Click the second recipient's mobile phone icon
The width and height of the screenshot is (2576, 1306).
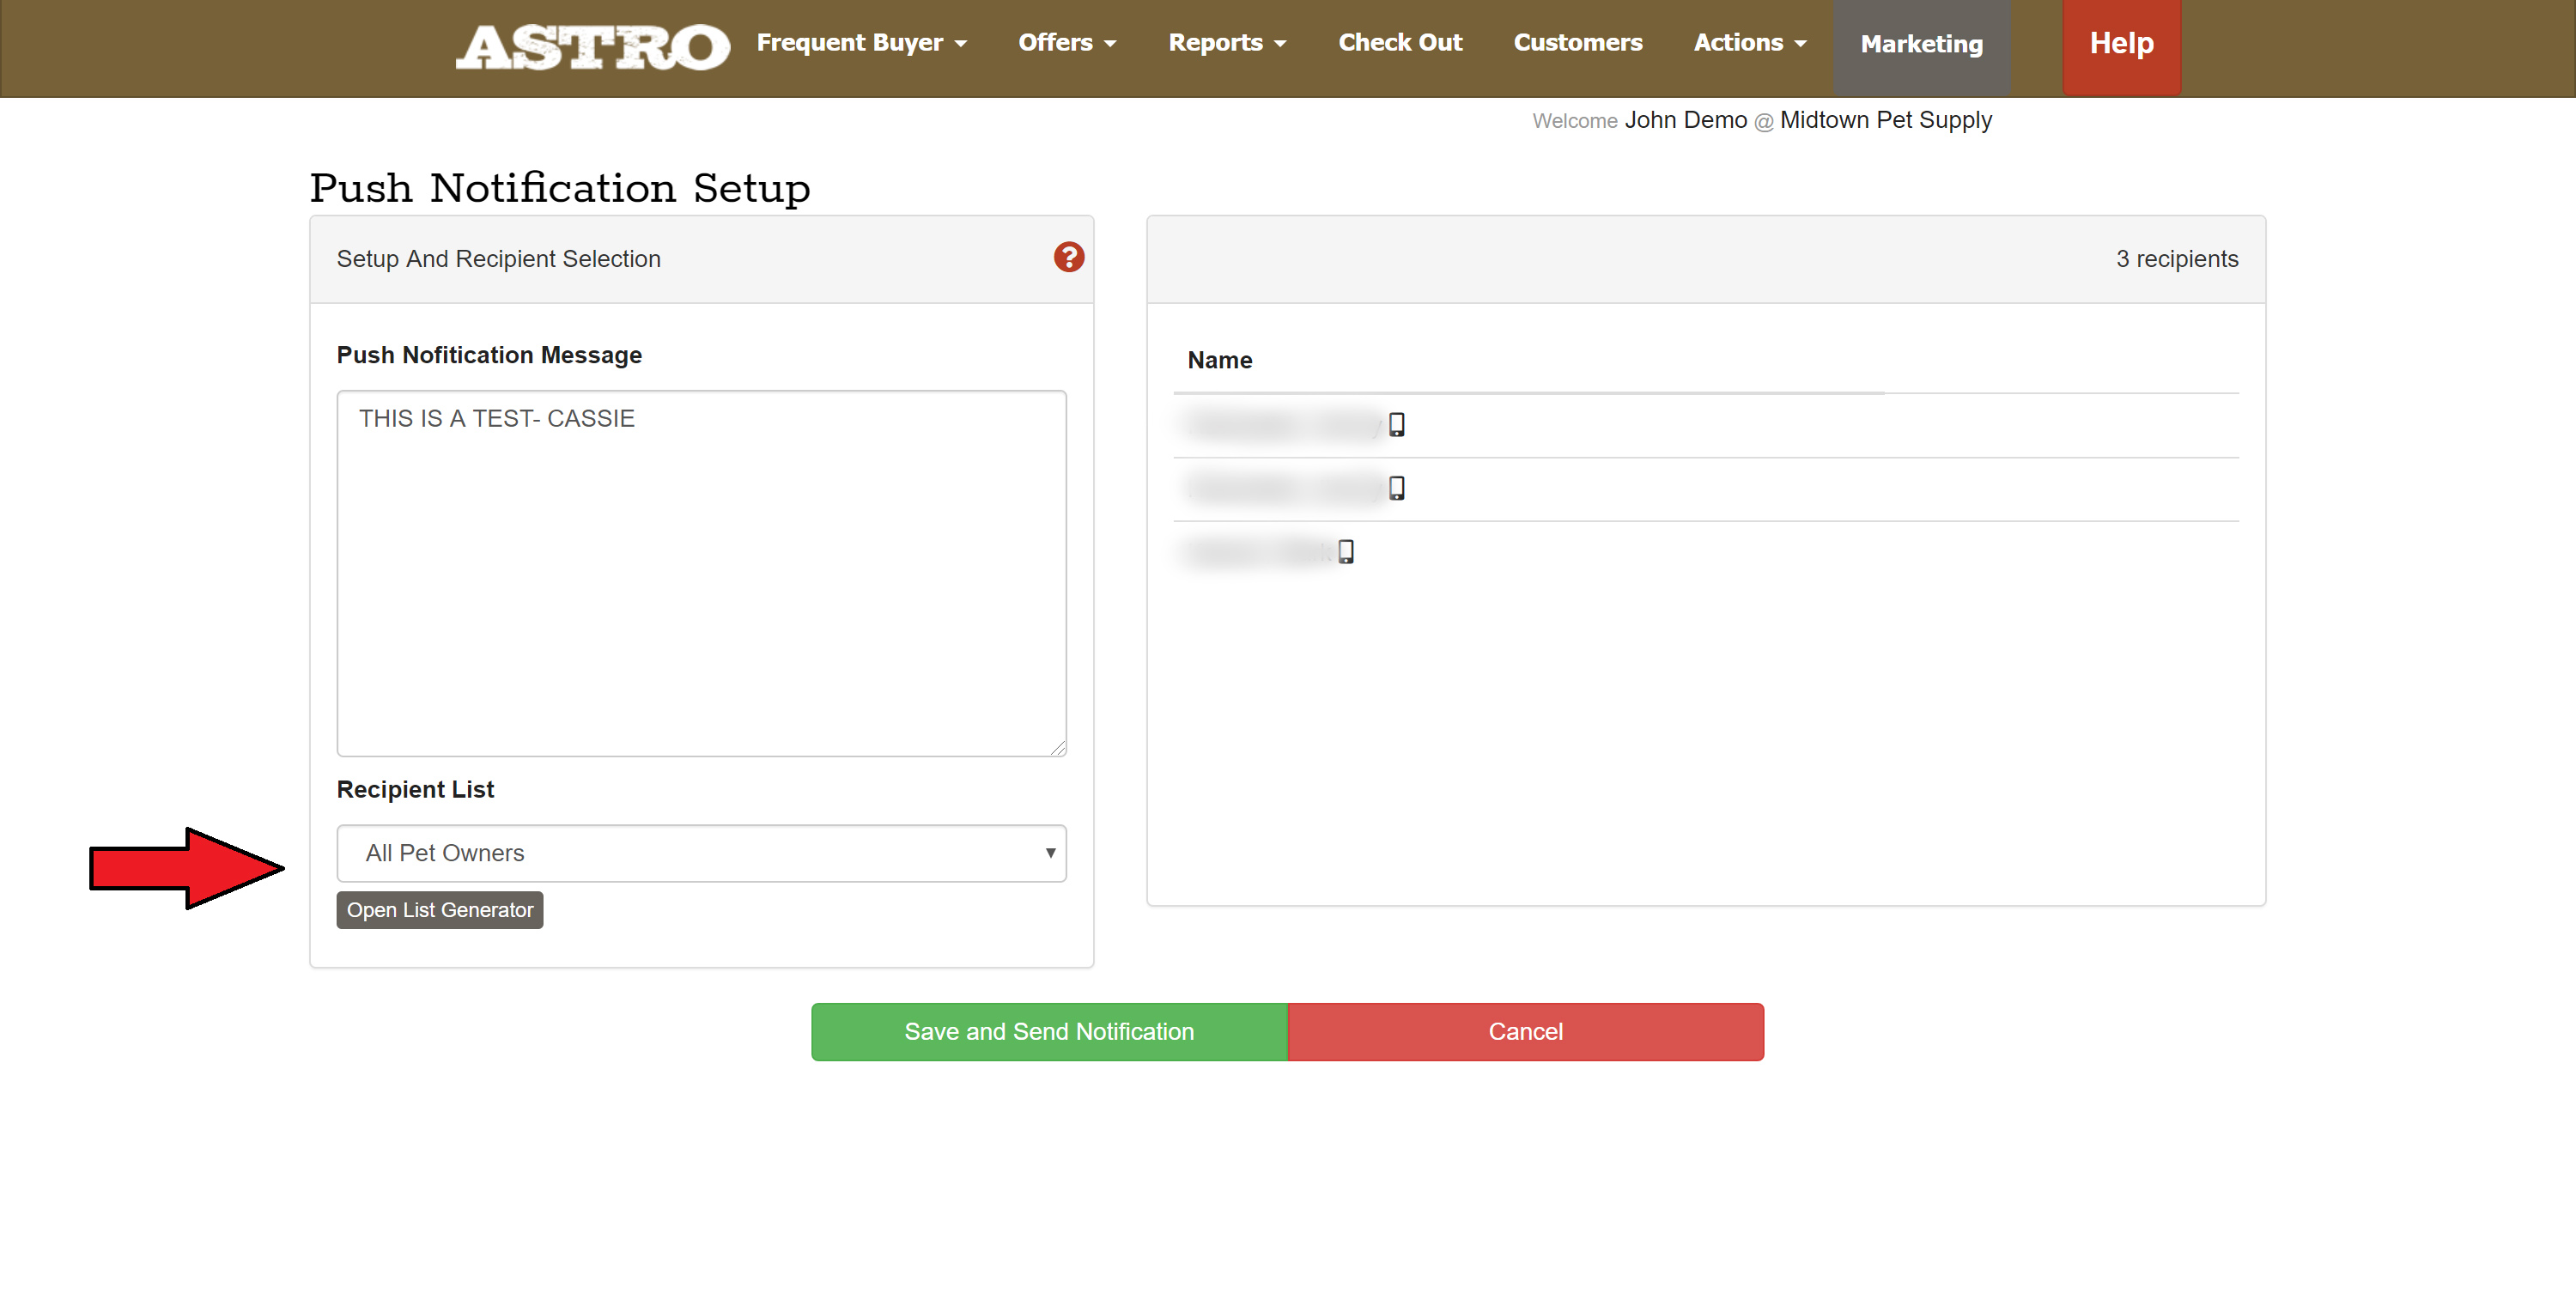pos(1396,488)
